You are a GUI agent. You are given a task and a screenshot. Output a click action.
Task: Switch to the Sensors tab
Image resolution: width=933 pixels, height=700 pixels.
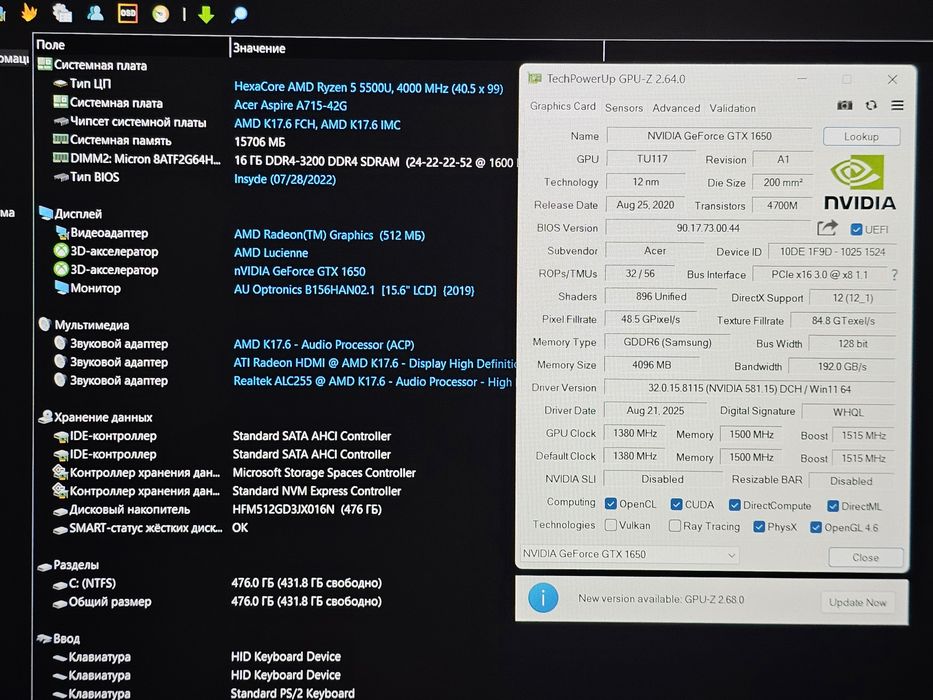click(x=624, y=108)
